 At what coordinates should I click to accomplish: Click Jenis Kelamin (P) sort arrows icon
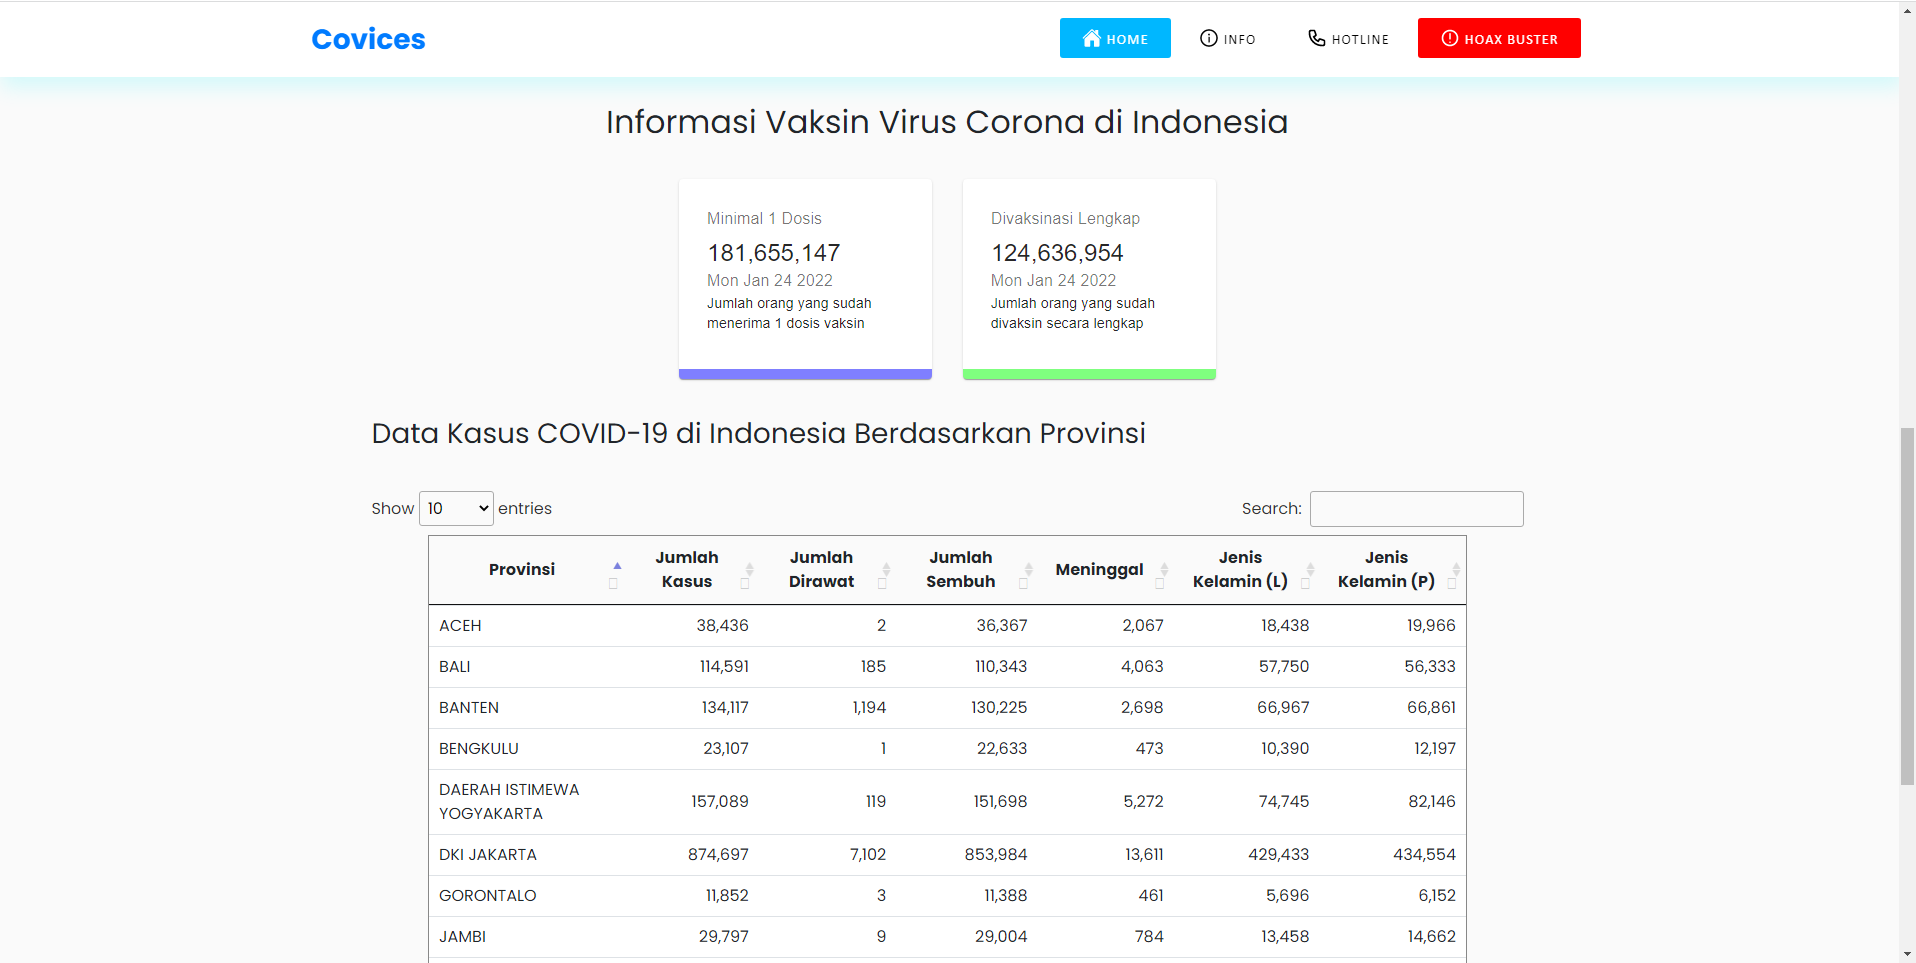click(1456, 570)
